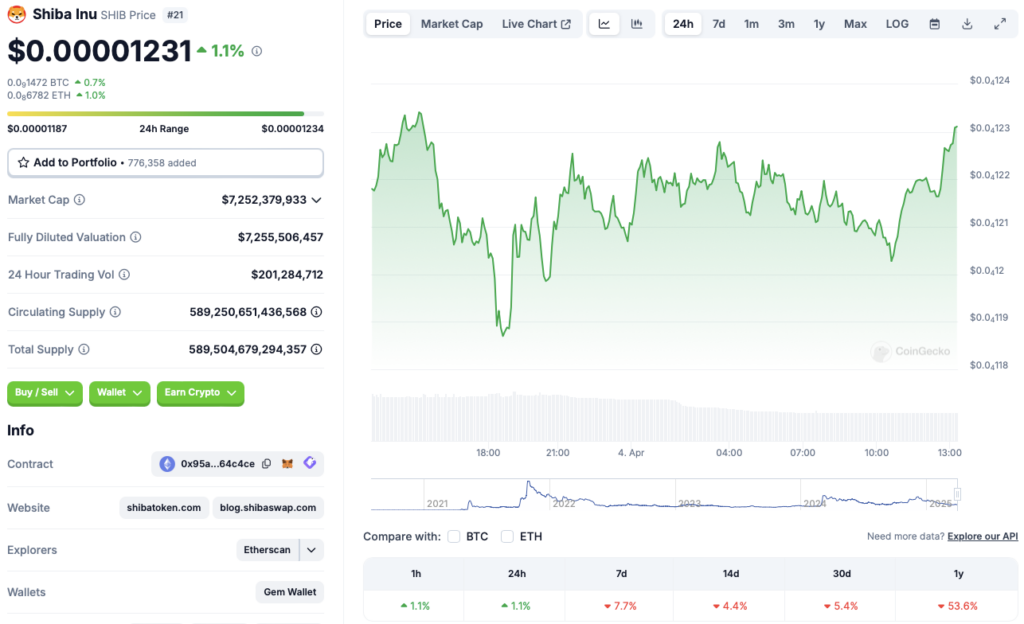Expand the Explorers dropdown arrow
Viewport: 1024px width, 624px height.
coord(312,550)
